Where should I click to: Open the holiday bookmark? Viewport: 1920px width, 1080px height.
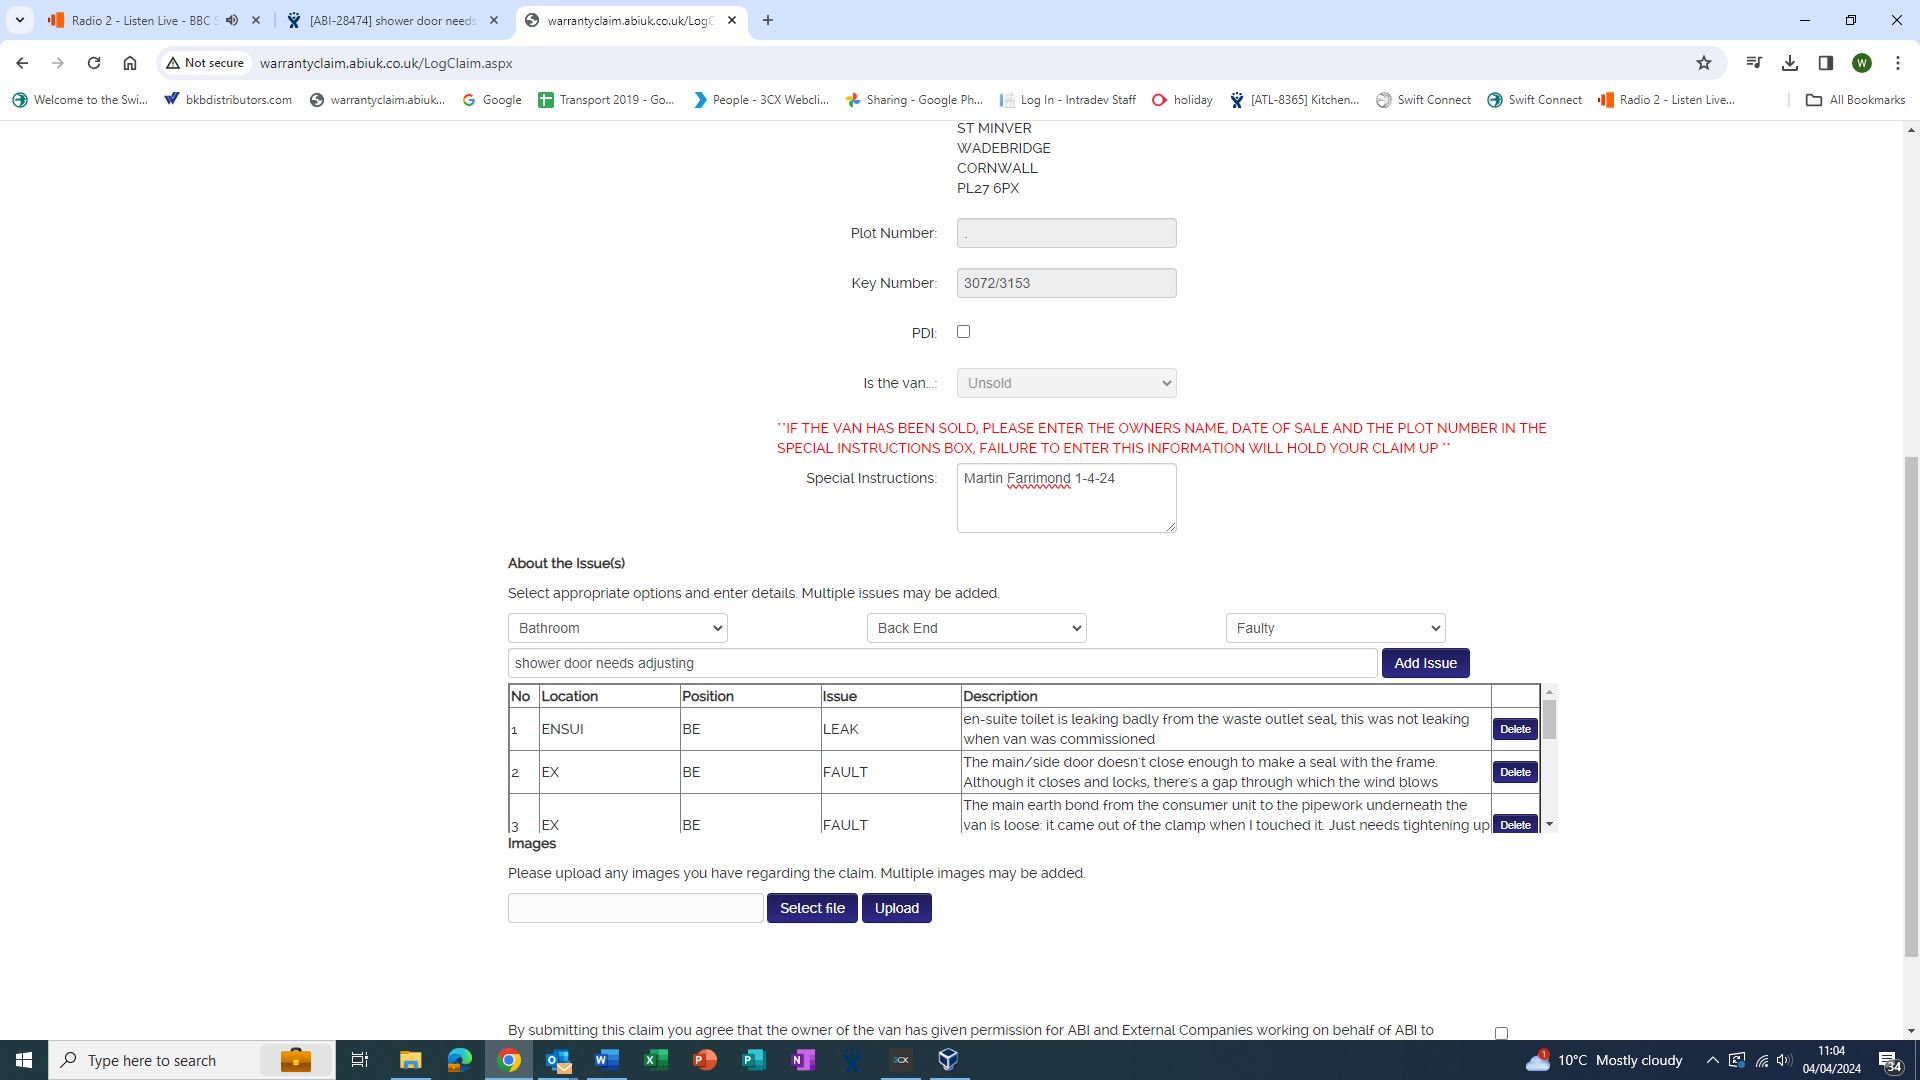[x=1183, y=100]
